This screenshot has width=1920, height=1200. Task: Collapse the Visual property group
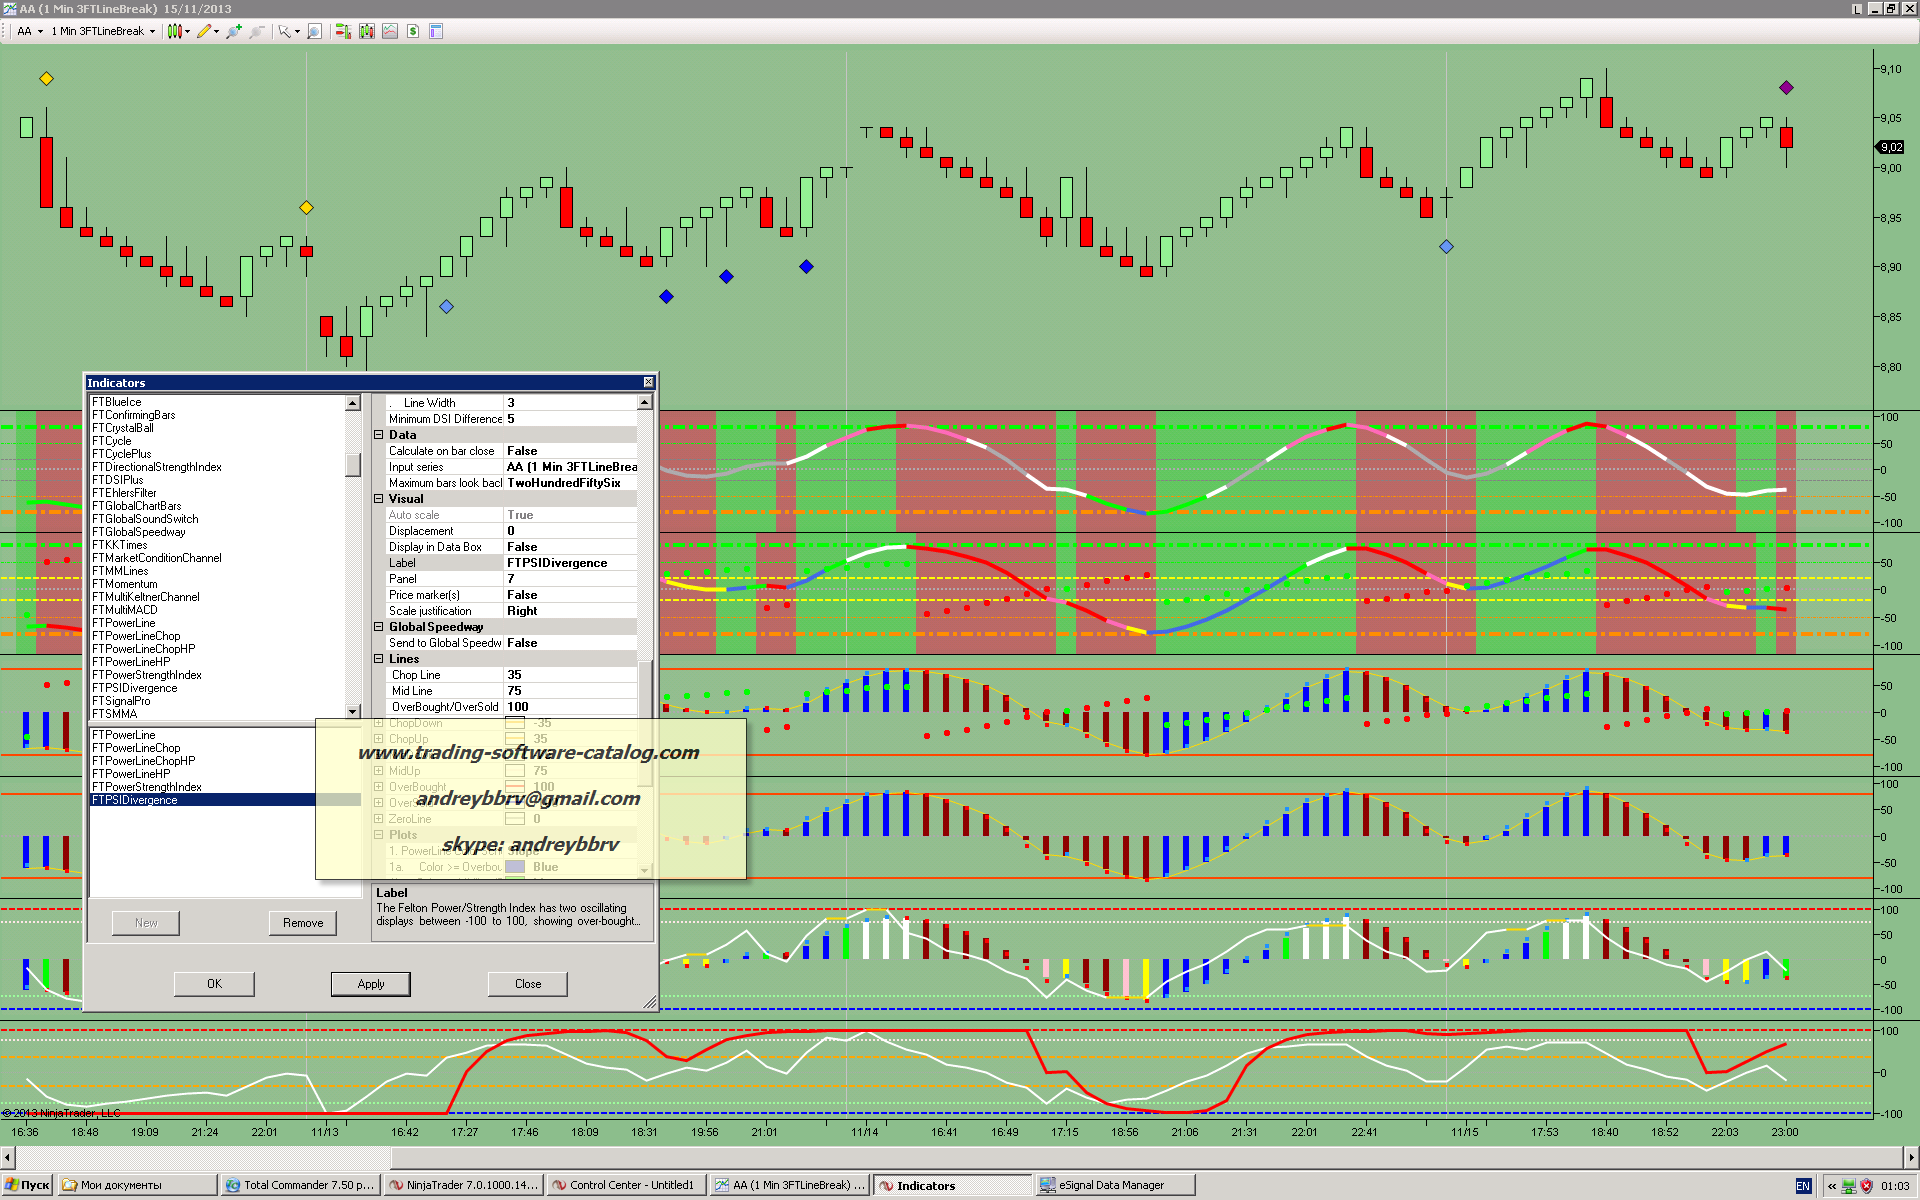click(379, 499)
